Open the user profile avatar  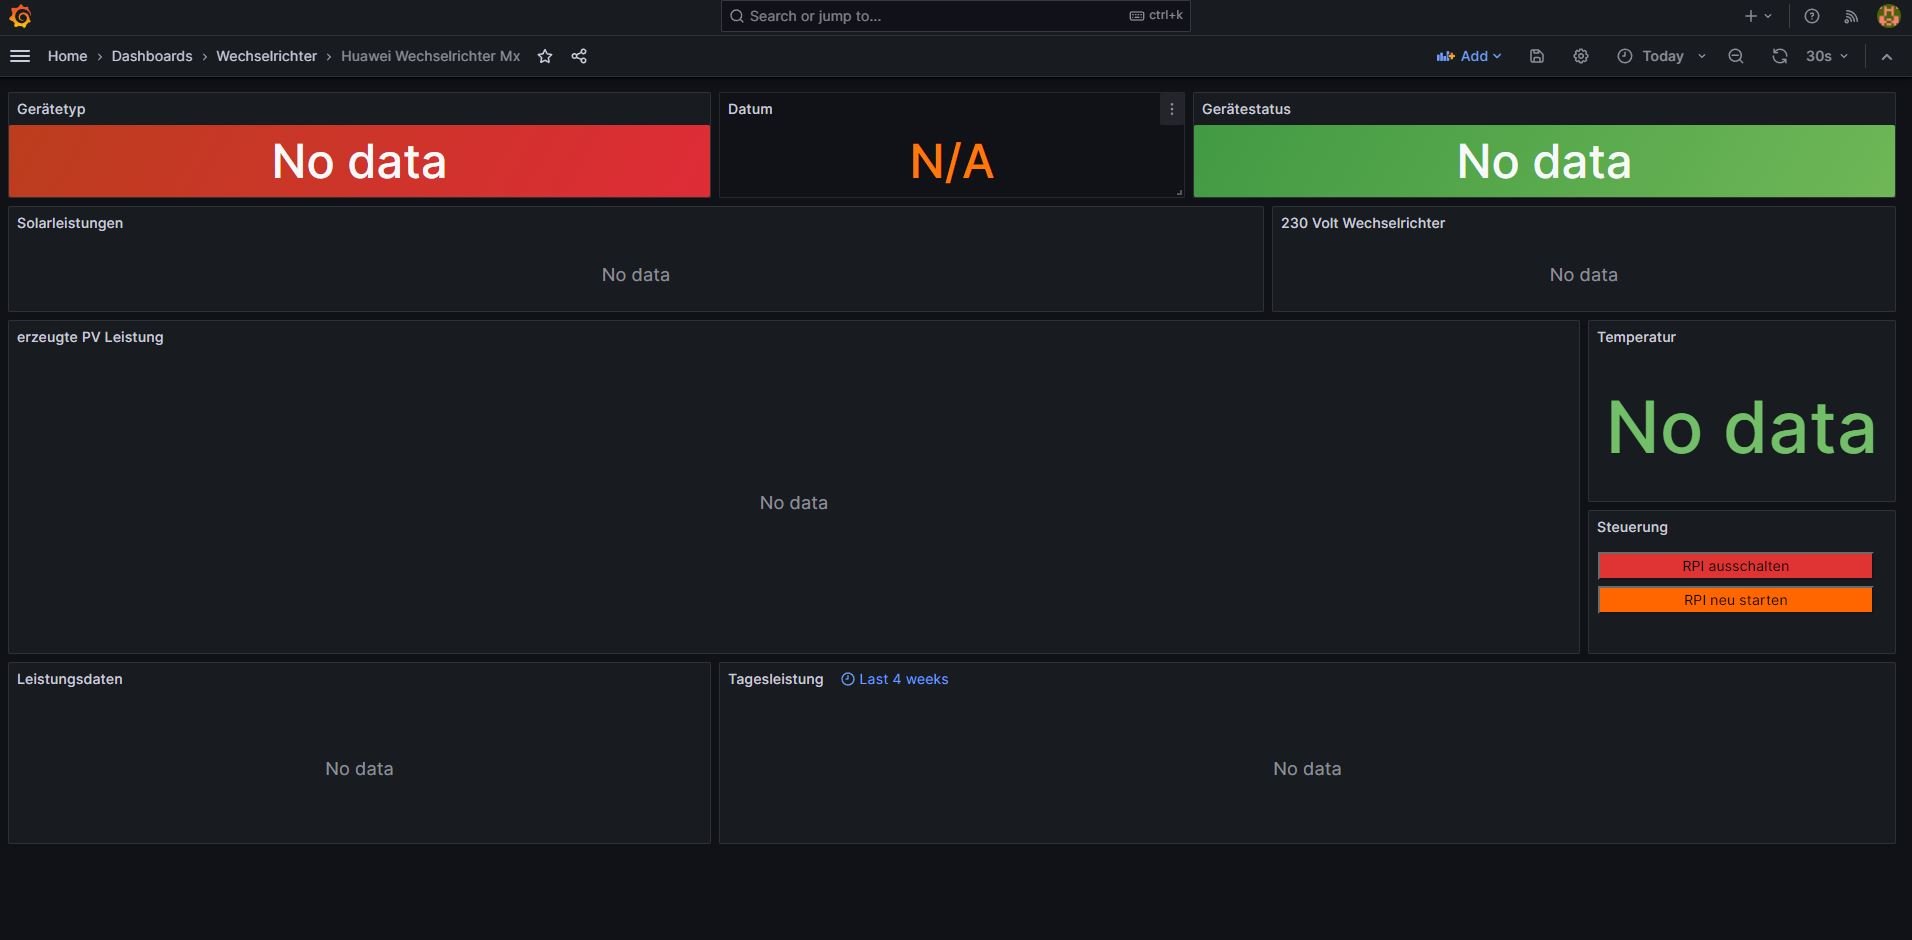(1888, 16)
